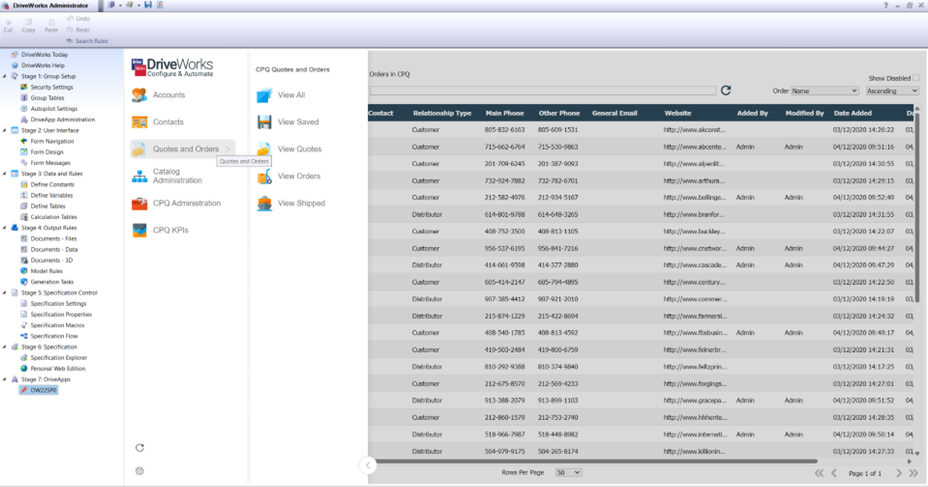Select Catalog Administration icon
This screenshot has height=487, width=928.
[140, 176]
